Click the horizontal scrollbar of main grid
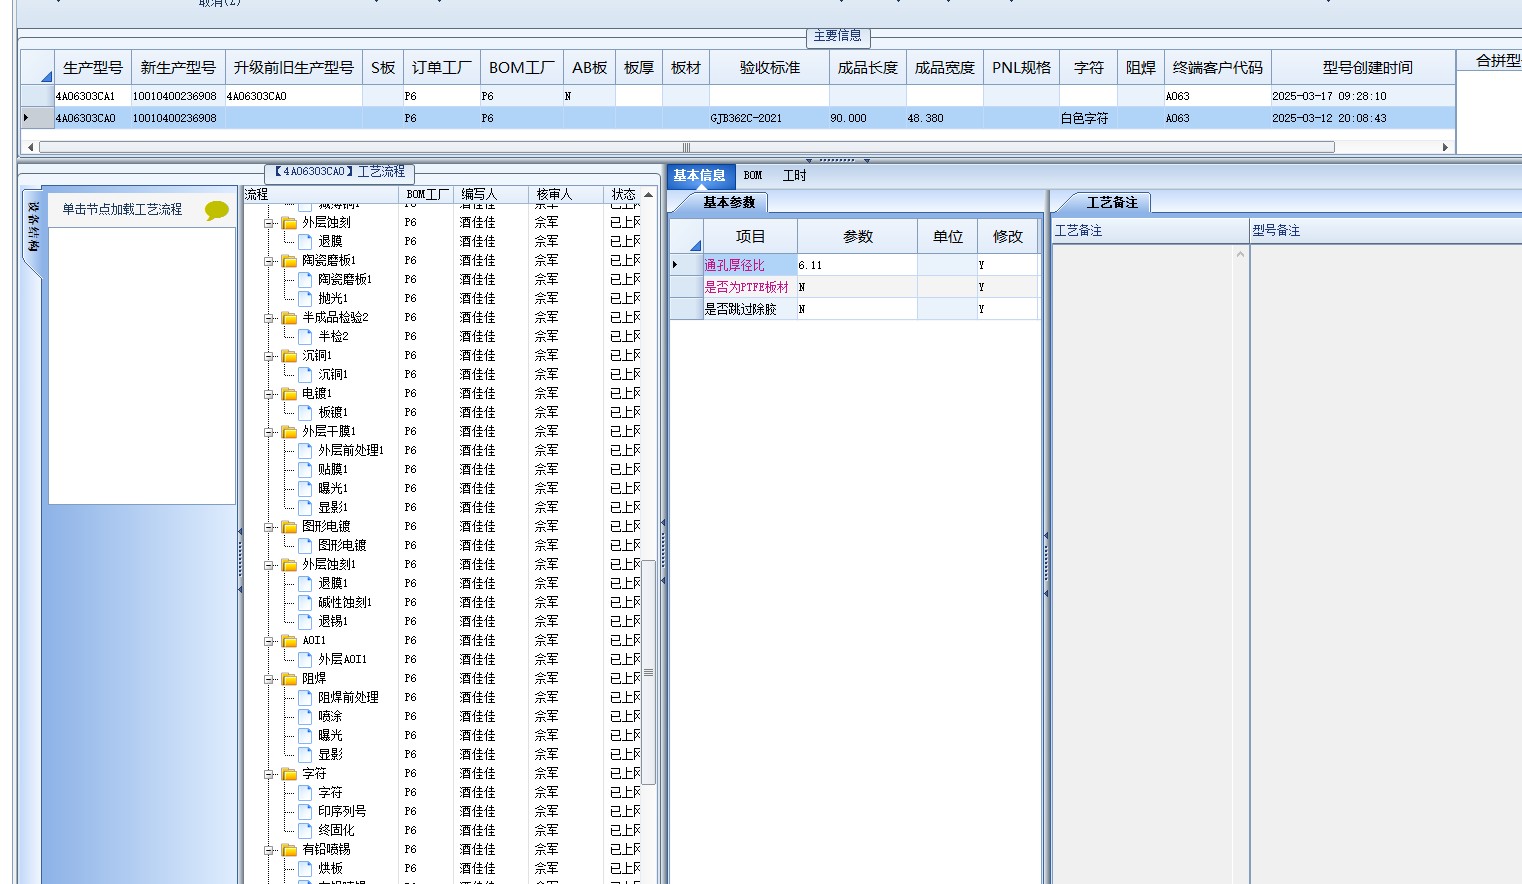The width and height of the screenshot is (1522, 884). click(x=686, y=147)
